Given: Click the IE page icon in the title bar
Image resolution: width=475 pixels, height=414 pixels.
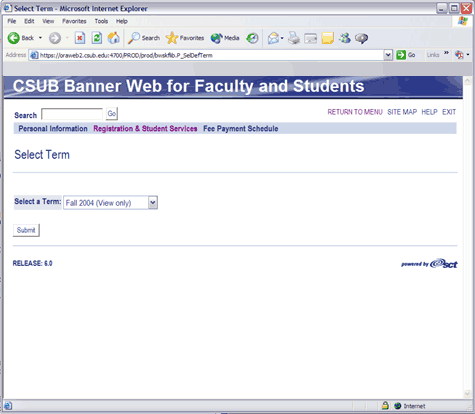Looking at the screenshot, I should pos(8,8).
